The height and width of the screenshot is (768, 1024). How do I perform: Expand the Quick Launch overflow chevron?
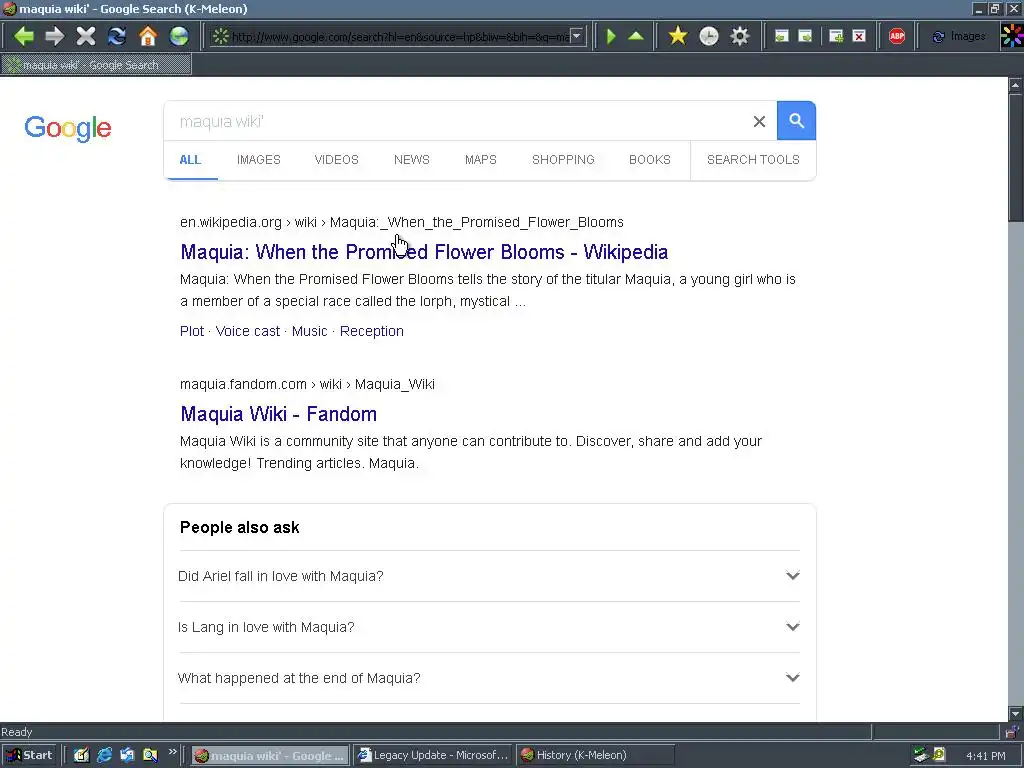pyautogui.click(x=172, y=752)
